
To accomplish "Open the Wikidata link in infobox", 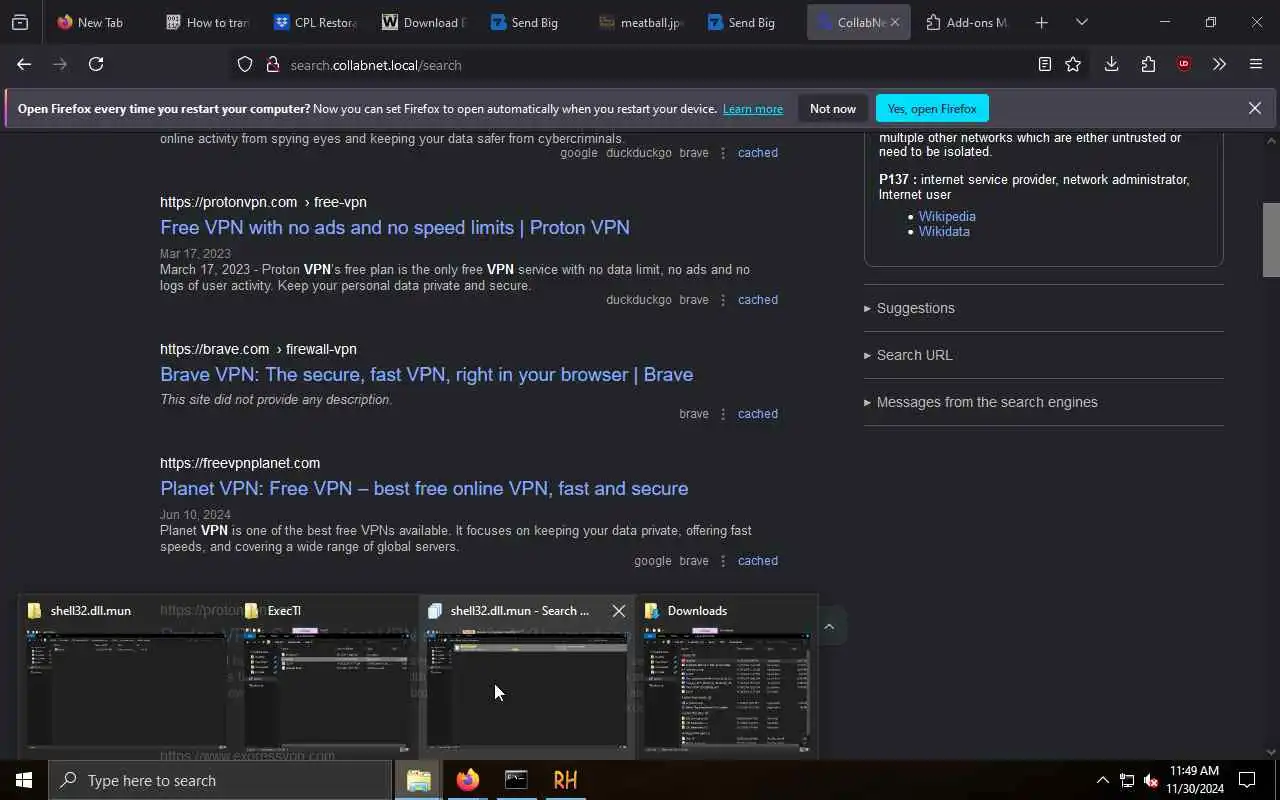I will click(944, 231).
